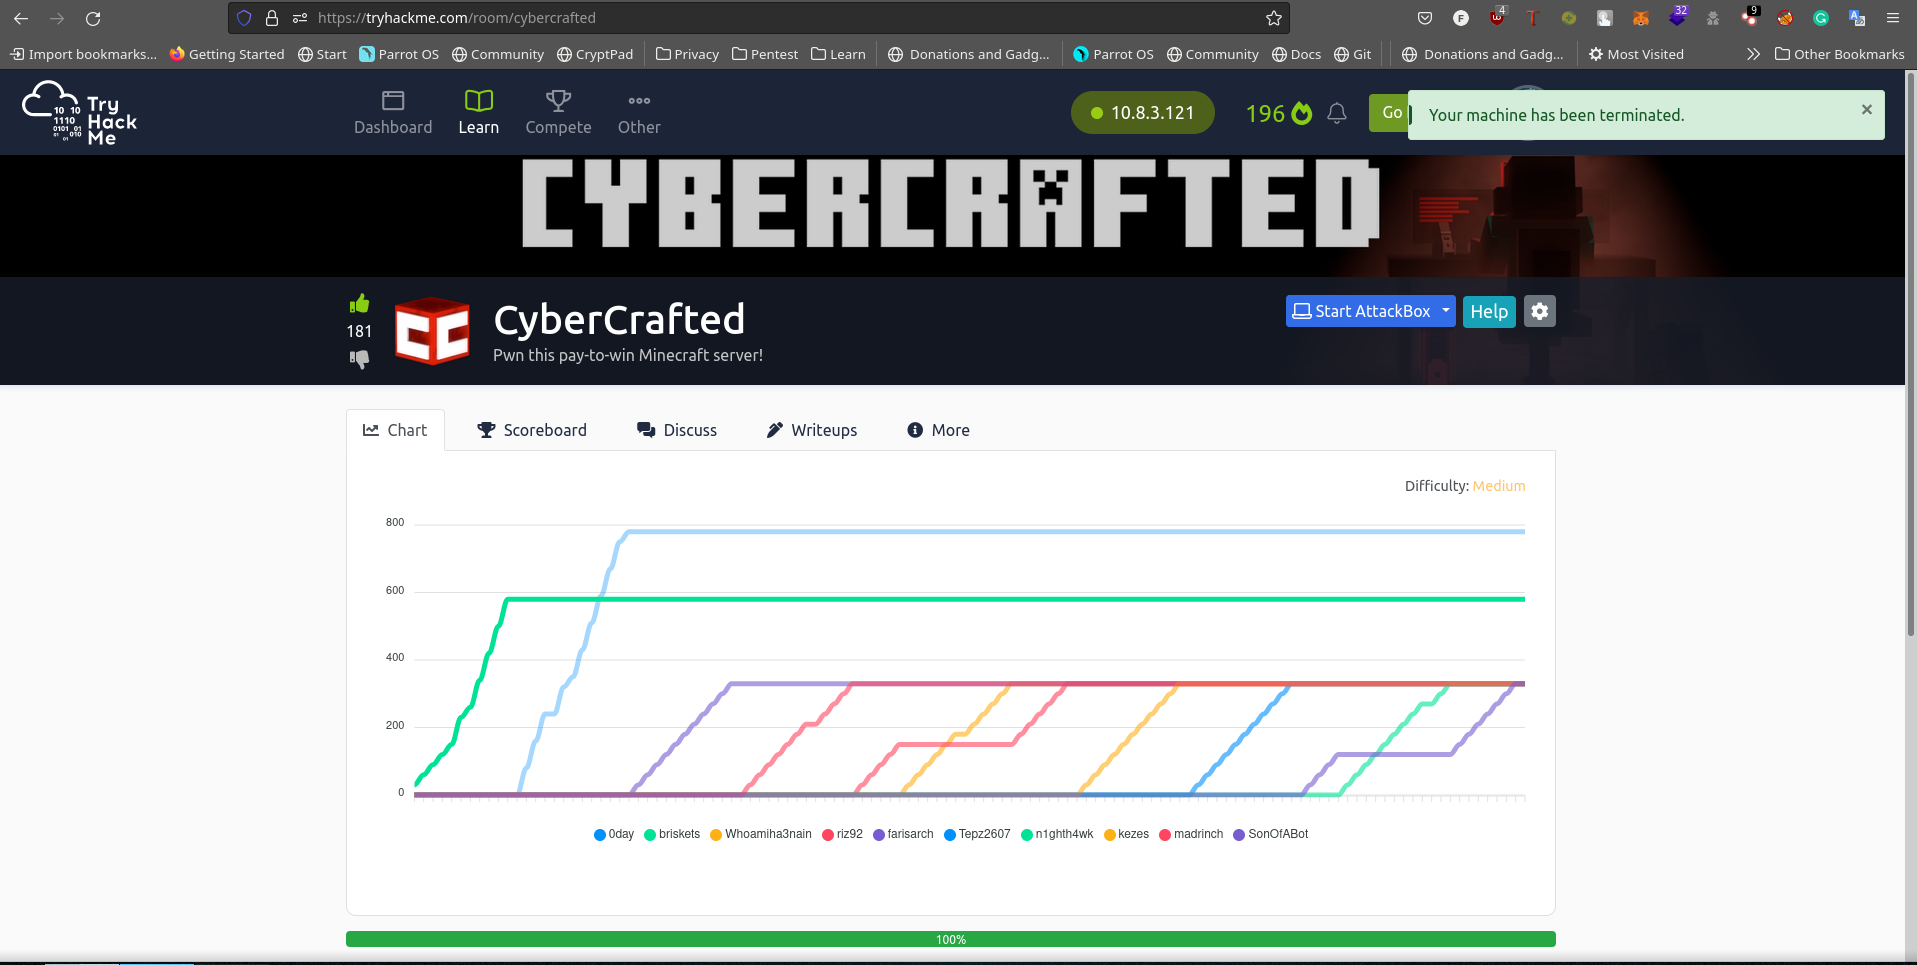Image resolution: width=1917 pixels, height=965 pixels.
Task: Open room settings gear button
Action: point(1540,311)
